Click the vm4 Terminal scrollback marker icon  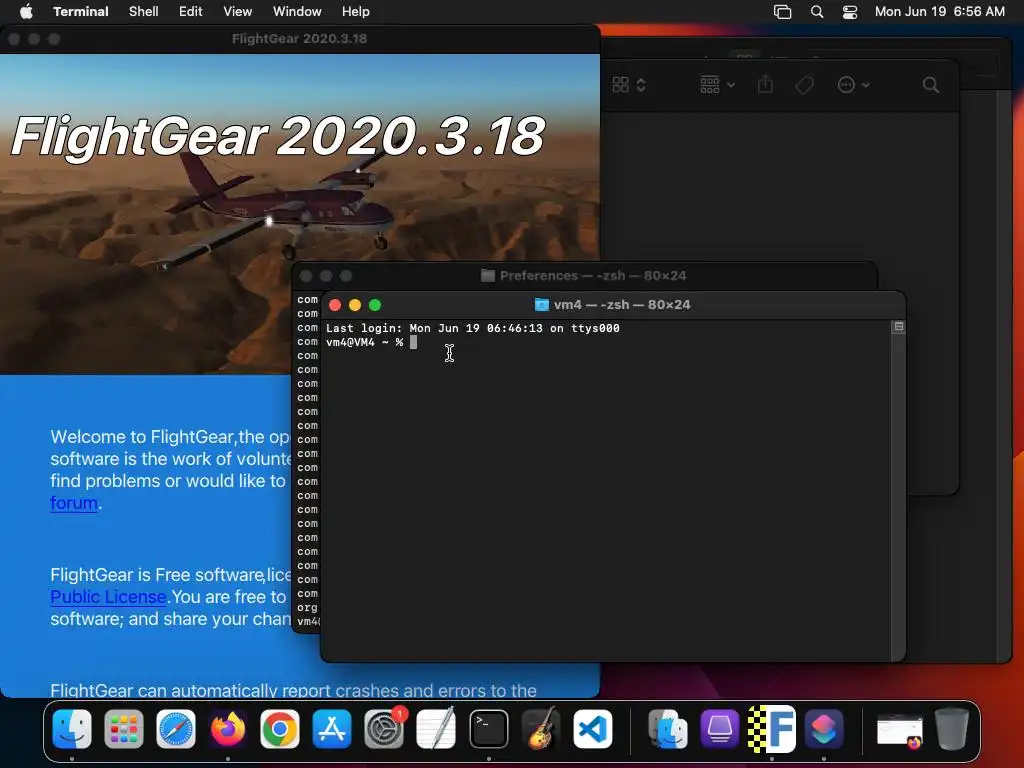point(899,327)
